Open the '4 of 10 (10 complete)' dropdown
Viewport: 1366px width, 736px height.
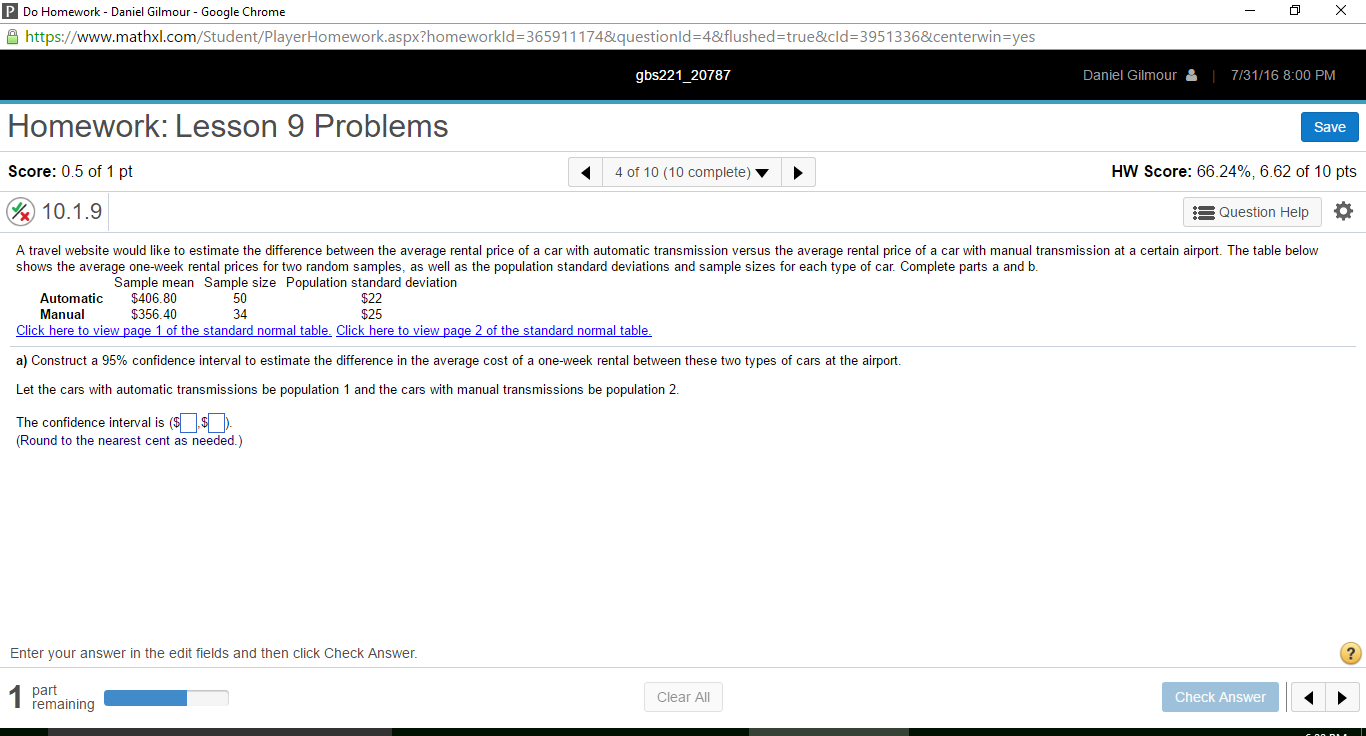tap(691, 172)
